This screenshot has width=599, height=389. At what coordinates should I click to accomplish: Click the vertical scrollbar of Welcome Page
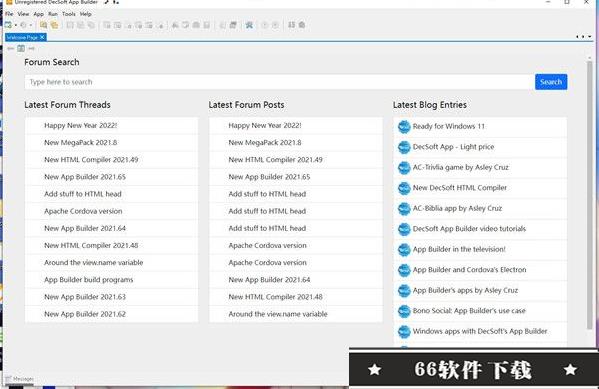tap(589, 194)
